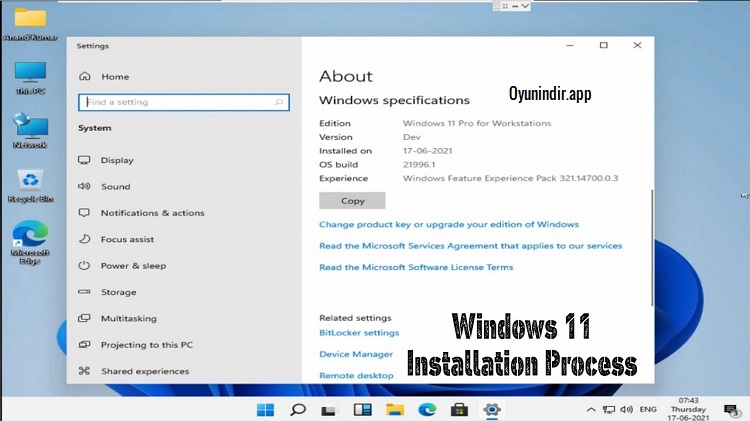Open Microsoft Software License Terms link
The height and width of the screenshot is (421, 750).
click(416, 267)
